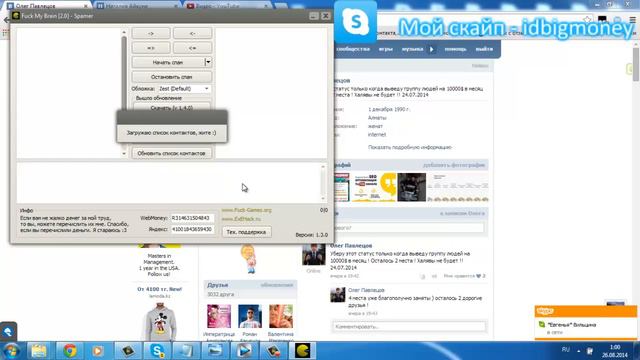Open Skype from the taskbar
640x360 pixels.
pos(157,351)
